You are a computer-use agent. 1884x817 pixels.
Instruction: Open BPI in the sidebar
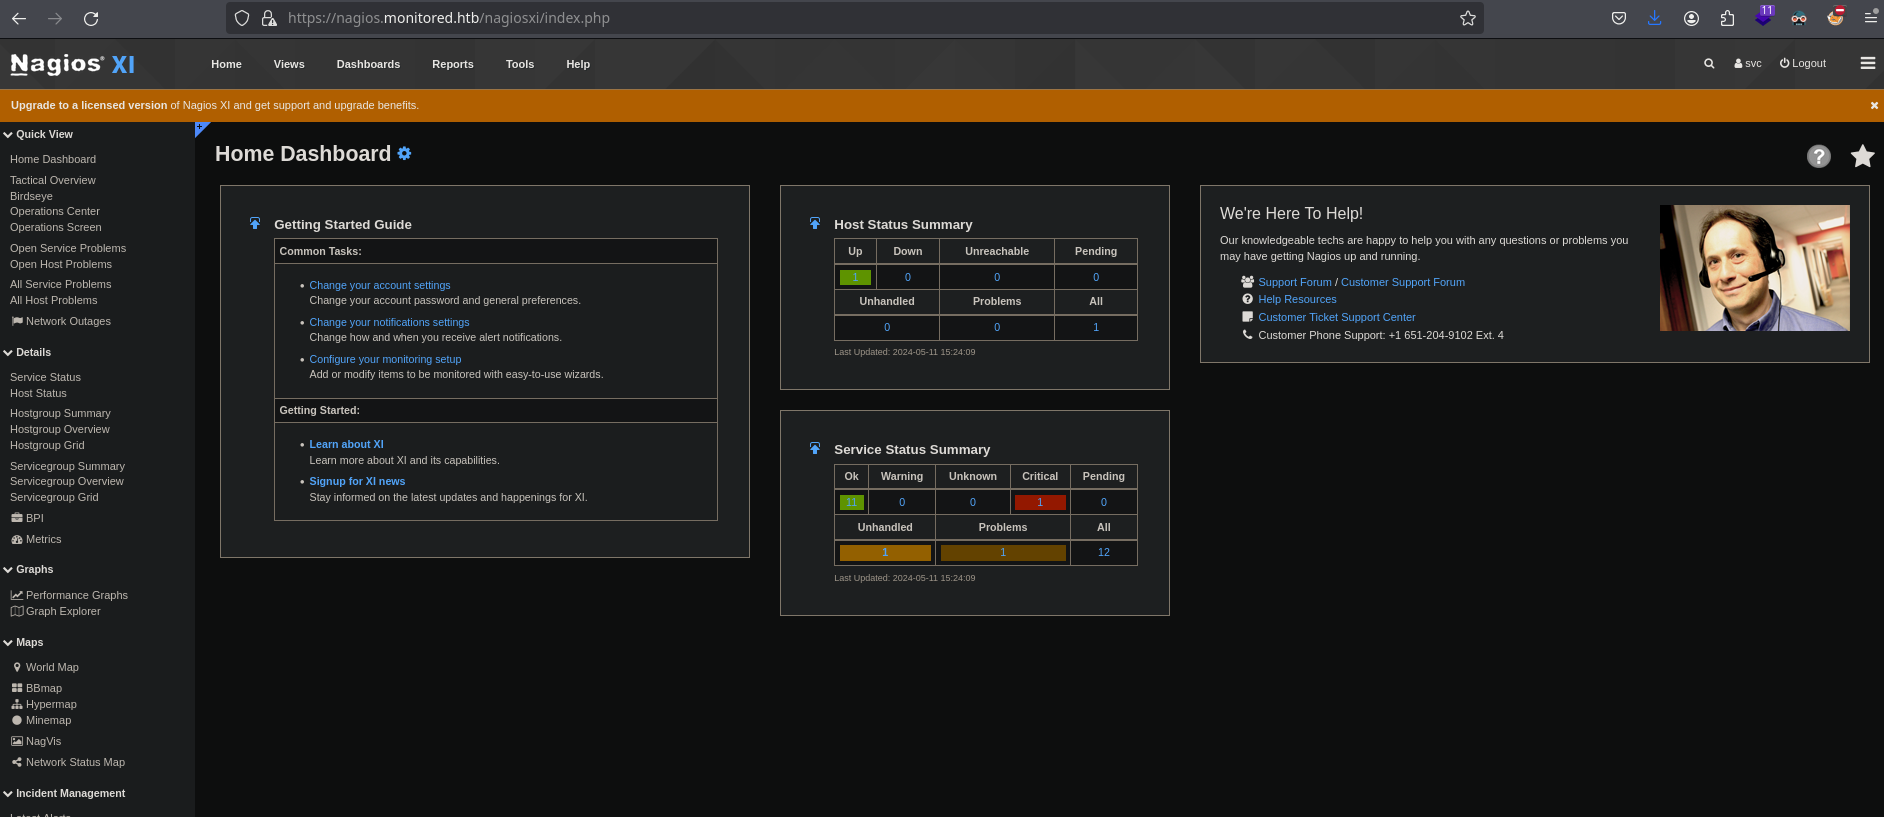click(x=27, y=518)
